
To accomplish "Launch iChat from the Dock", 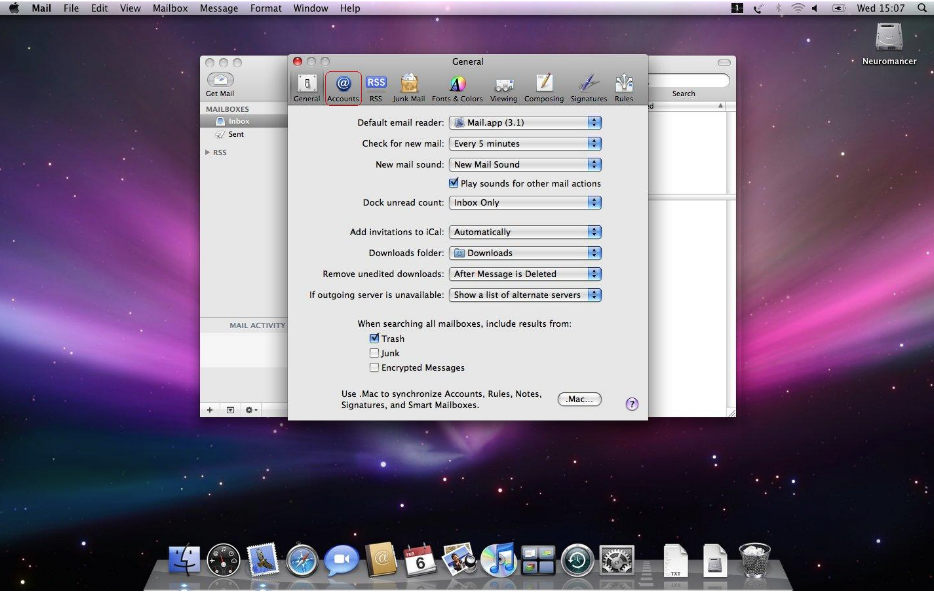I will pyautogui.click(x=341, y=560).
